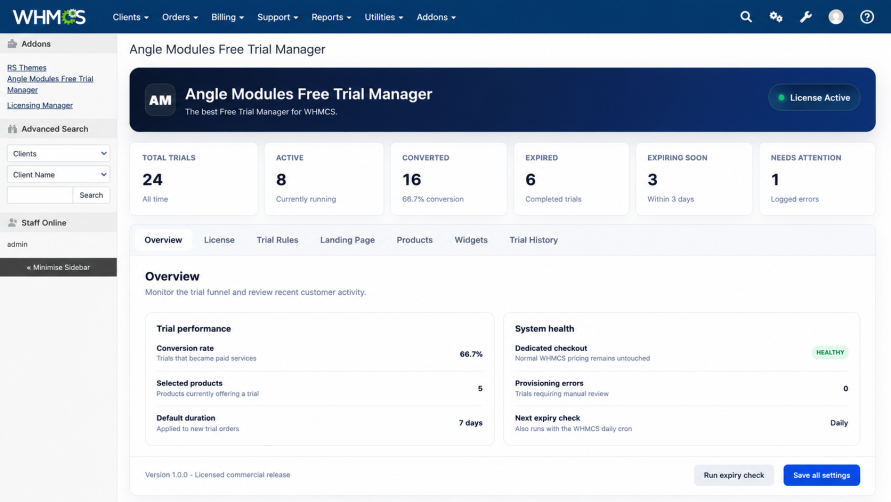This screenshot has height=502, width=891.
Task: Open the help question mark icon
Action: [867, 17]
